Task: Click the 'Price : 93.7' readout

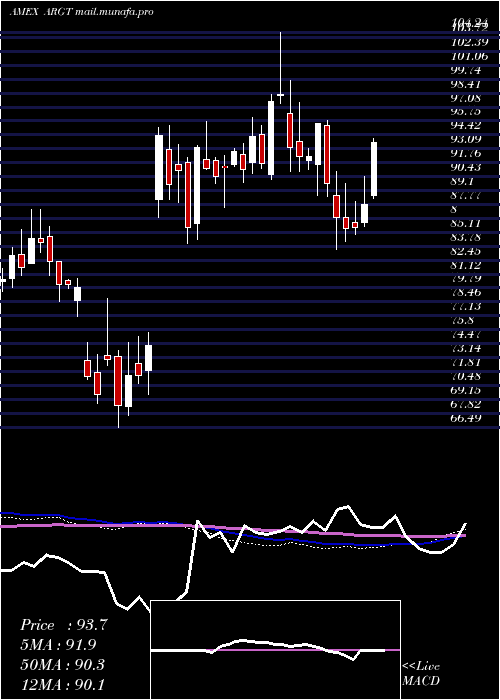Action: point(64,625)
